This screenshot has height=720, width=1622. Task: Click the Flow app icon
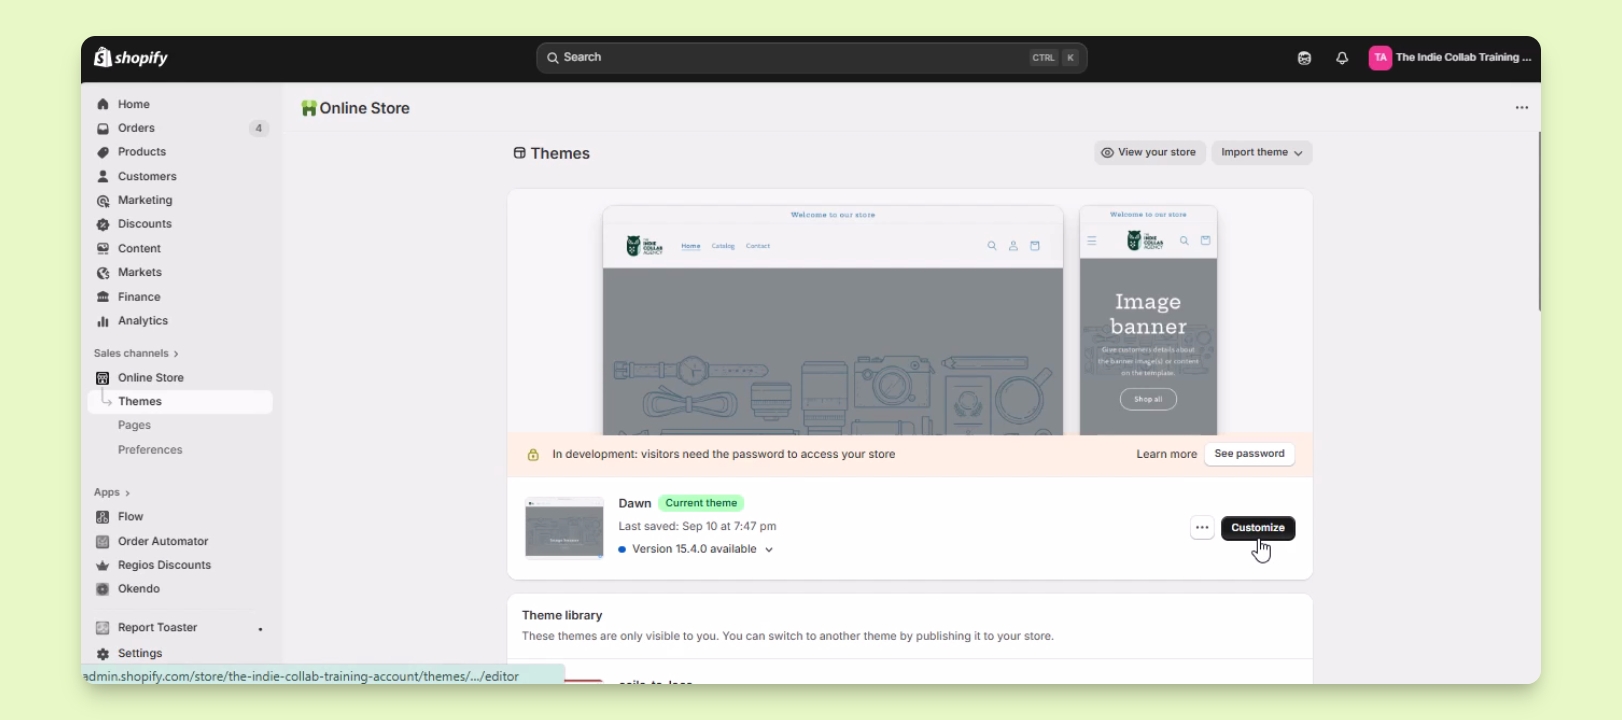(x=102, y=517)
